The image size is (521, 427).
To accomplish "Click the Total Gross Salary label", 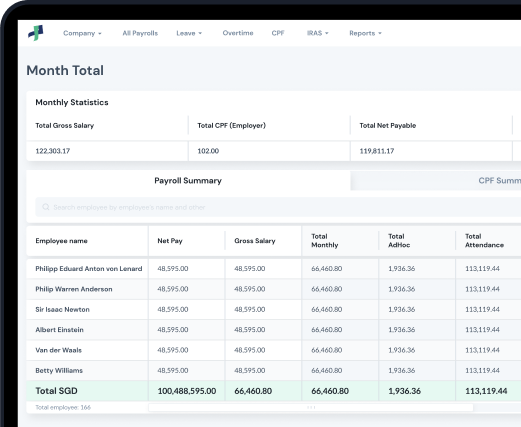I will [x=65, y=126].
